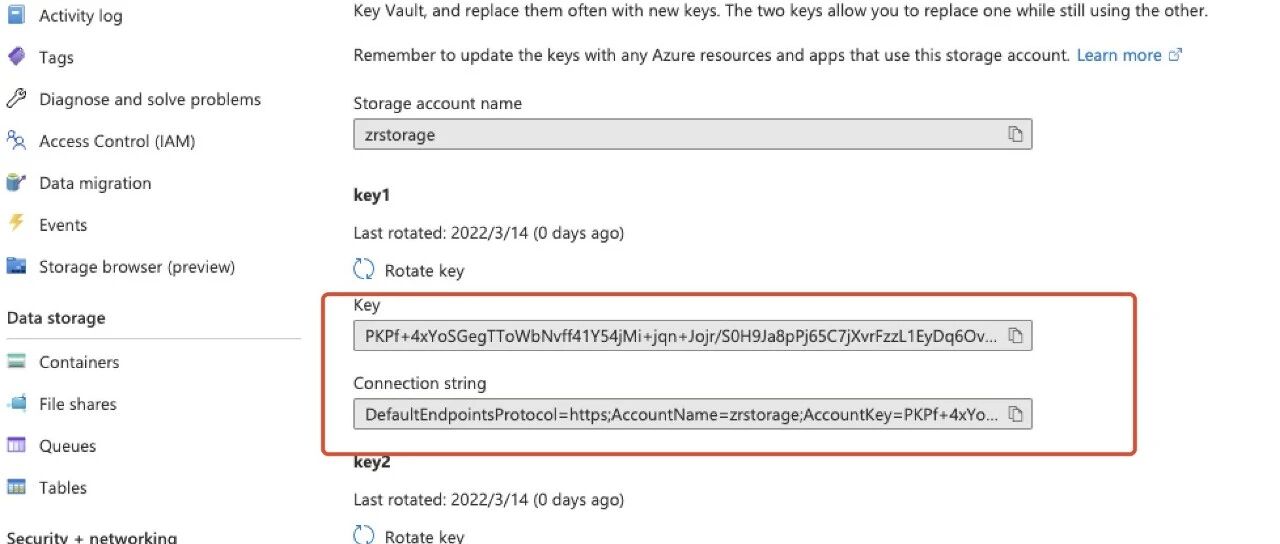Click the Security + networking heading
Screen dimensions: 1280x544
92,538
